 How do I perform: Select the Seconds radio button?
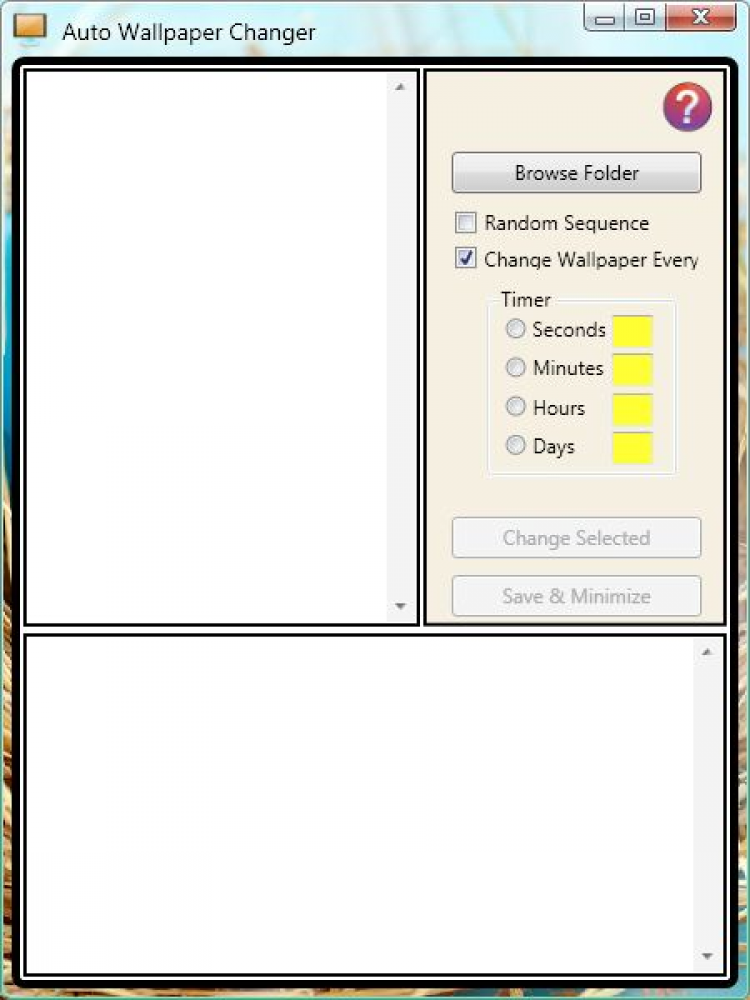point(515,329)
